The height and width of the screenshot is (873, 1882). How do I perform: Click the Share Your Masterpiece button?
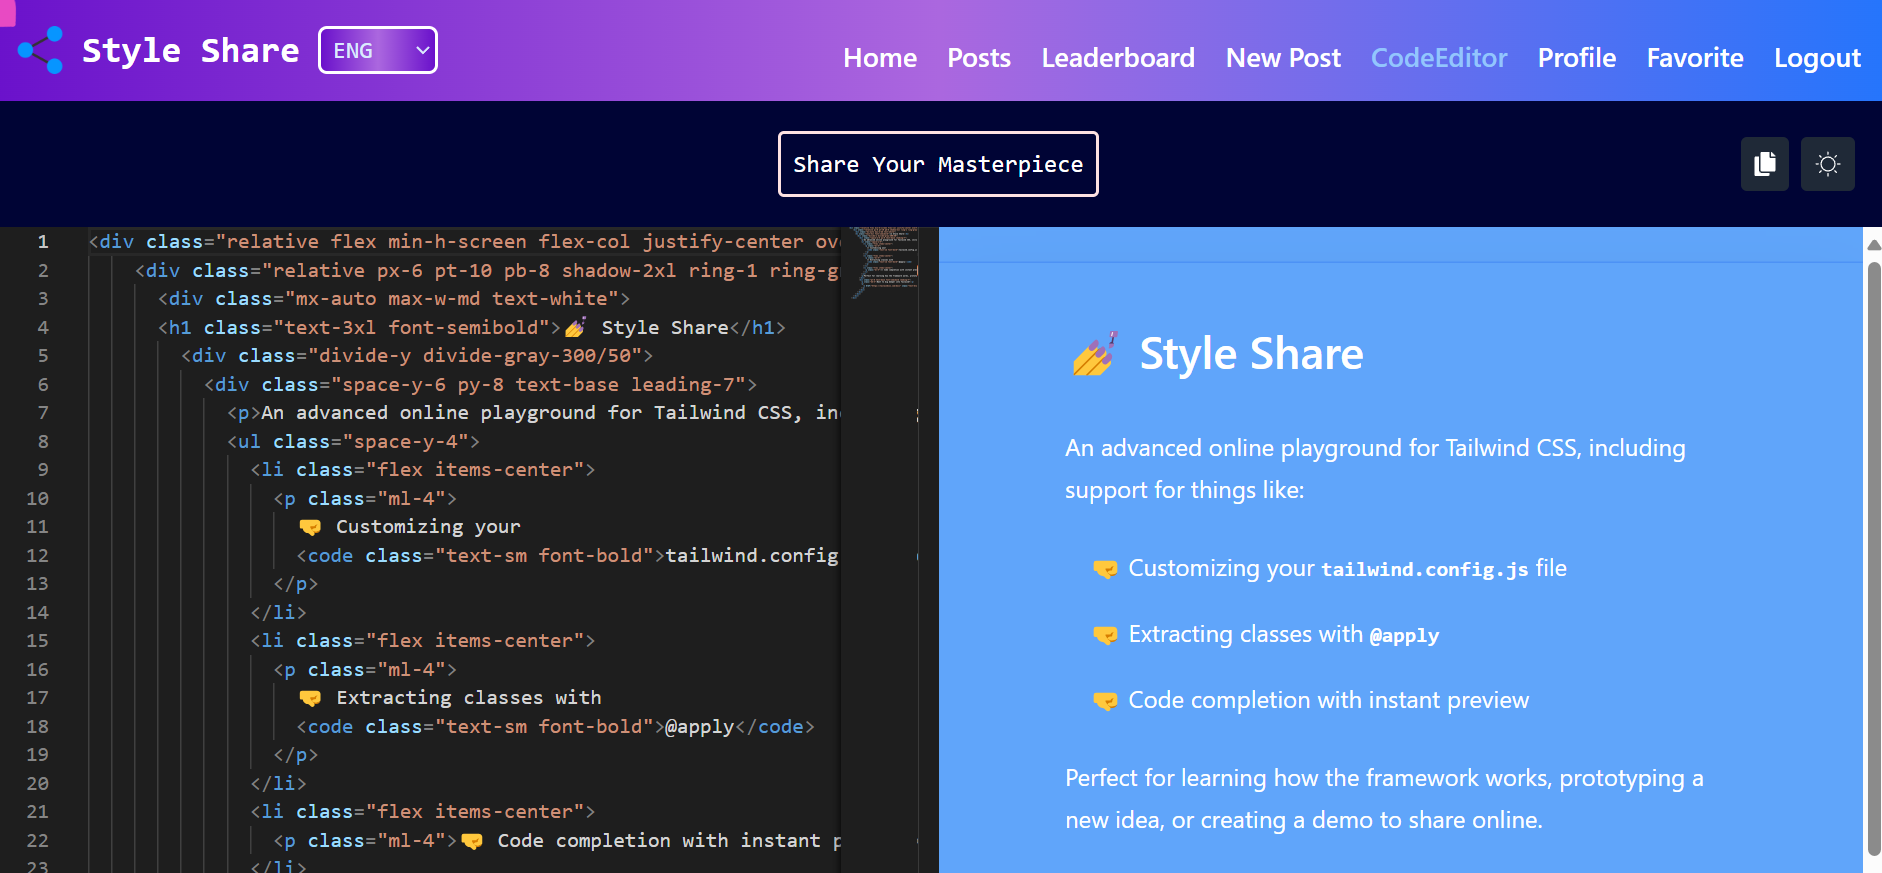click(938, 164)
